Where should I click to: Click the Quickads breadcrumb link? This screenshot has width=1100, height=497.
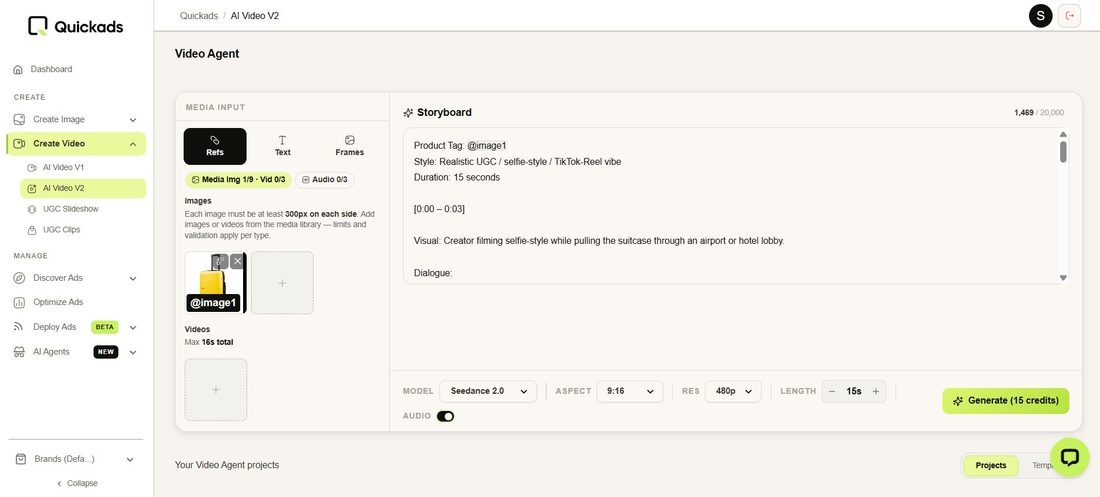199,15
